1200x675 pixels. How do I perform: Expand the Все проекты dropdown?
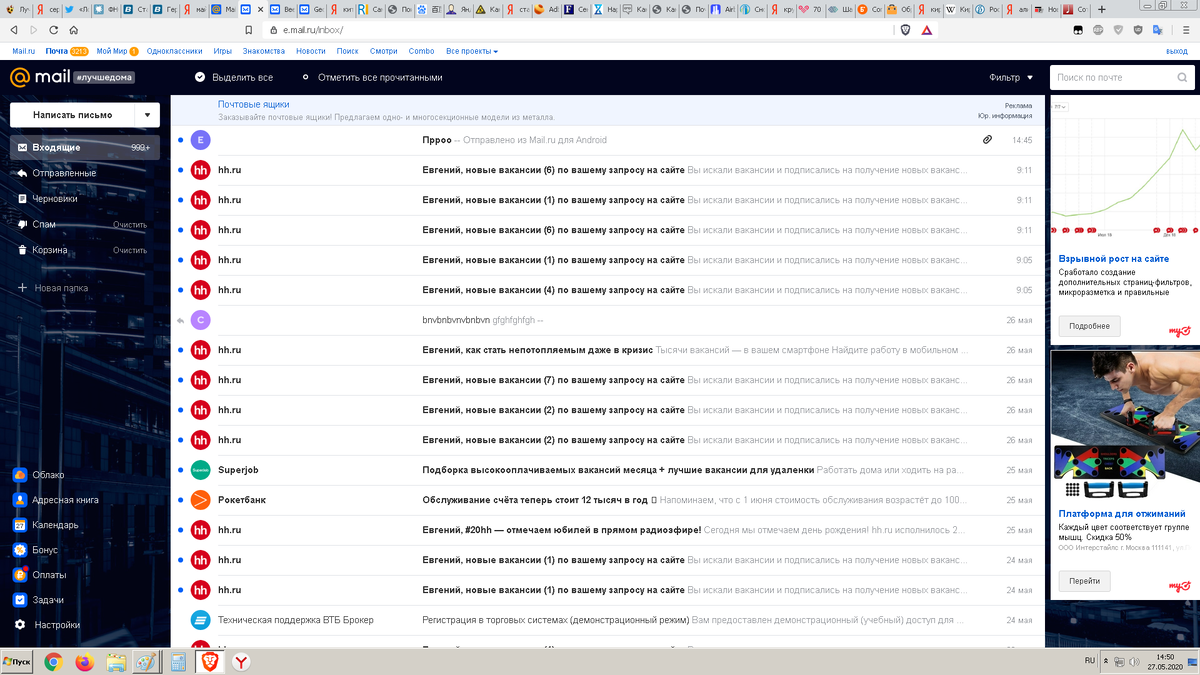tap(472, 50)
